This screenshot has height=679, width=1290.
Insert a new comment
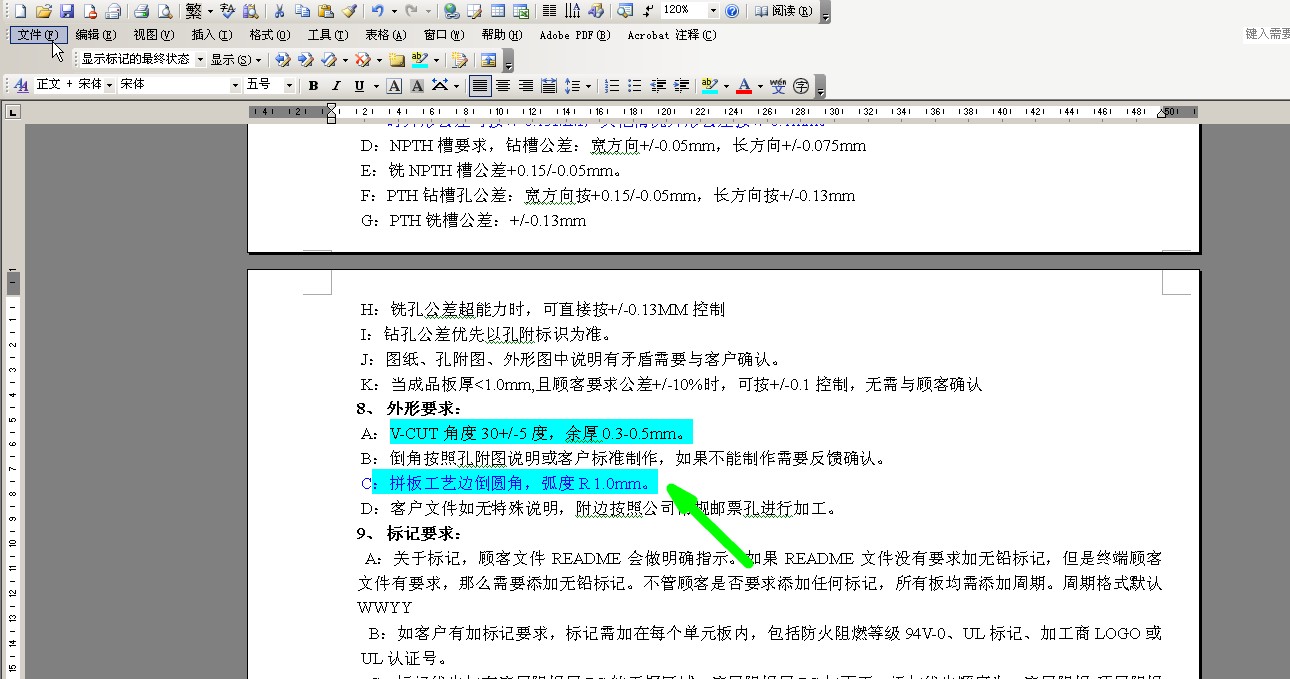click(396, 60)
